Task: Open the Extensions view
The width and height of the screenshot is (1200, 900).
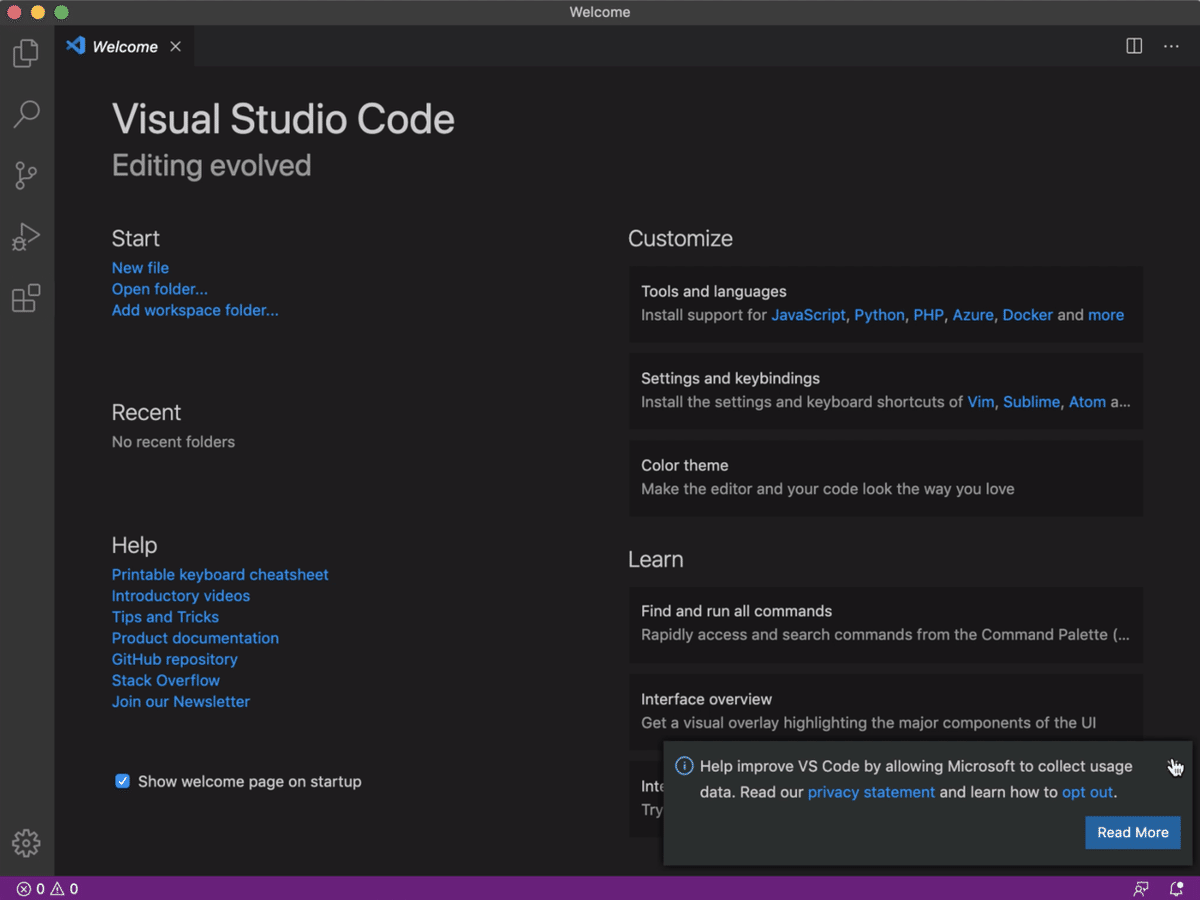Action: [x=26, y=298]
